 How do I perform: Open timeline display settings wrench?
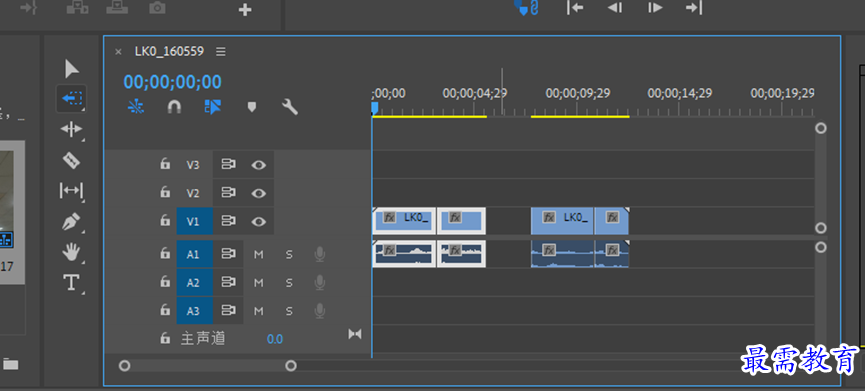click(290, 106)
